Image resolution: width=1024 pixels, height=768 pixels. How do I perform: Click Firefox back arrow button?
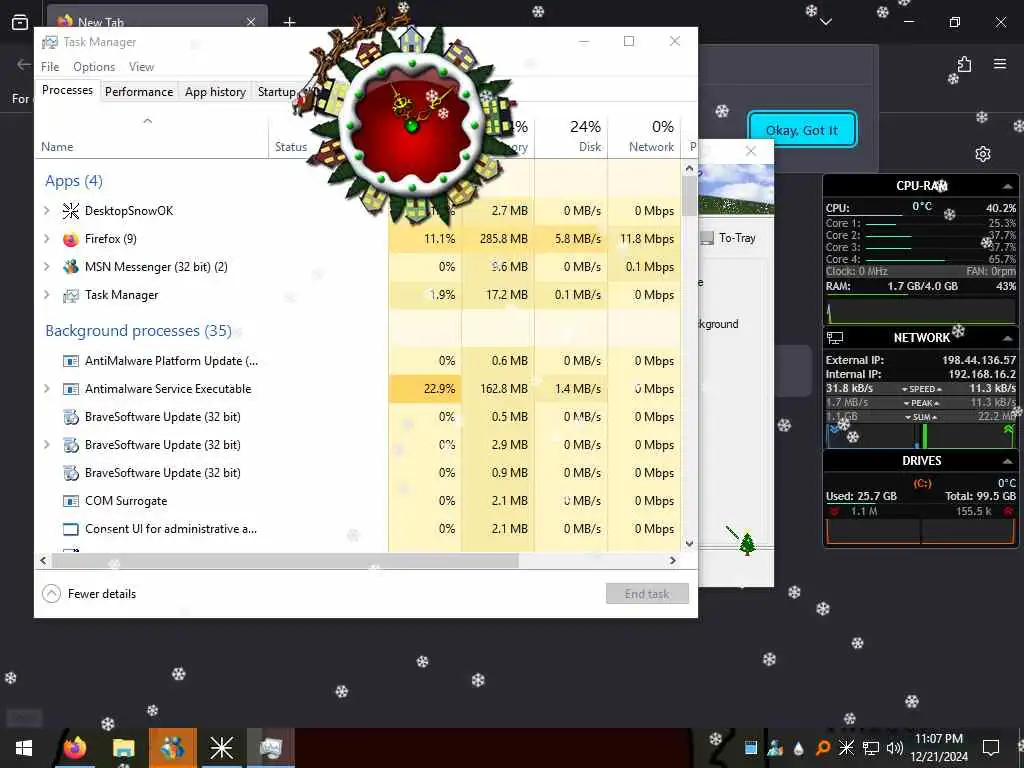pos(24,64)
